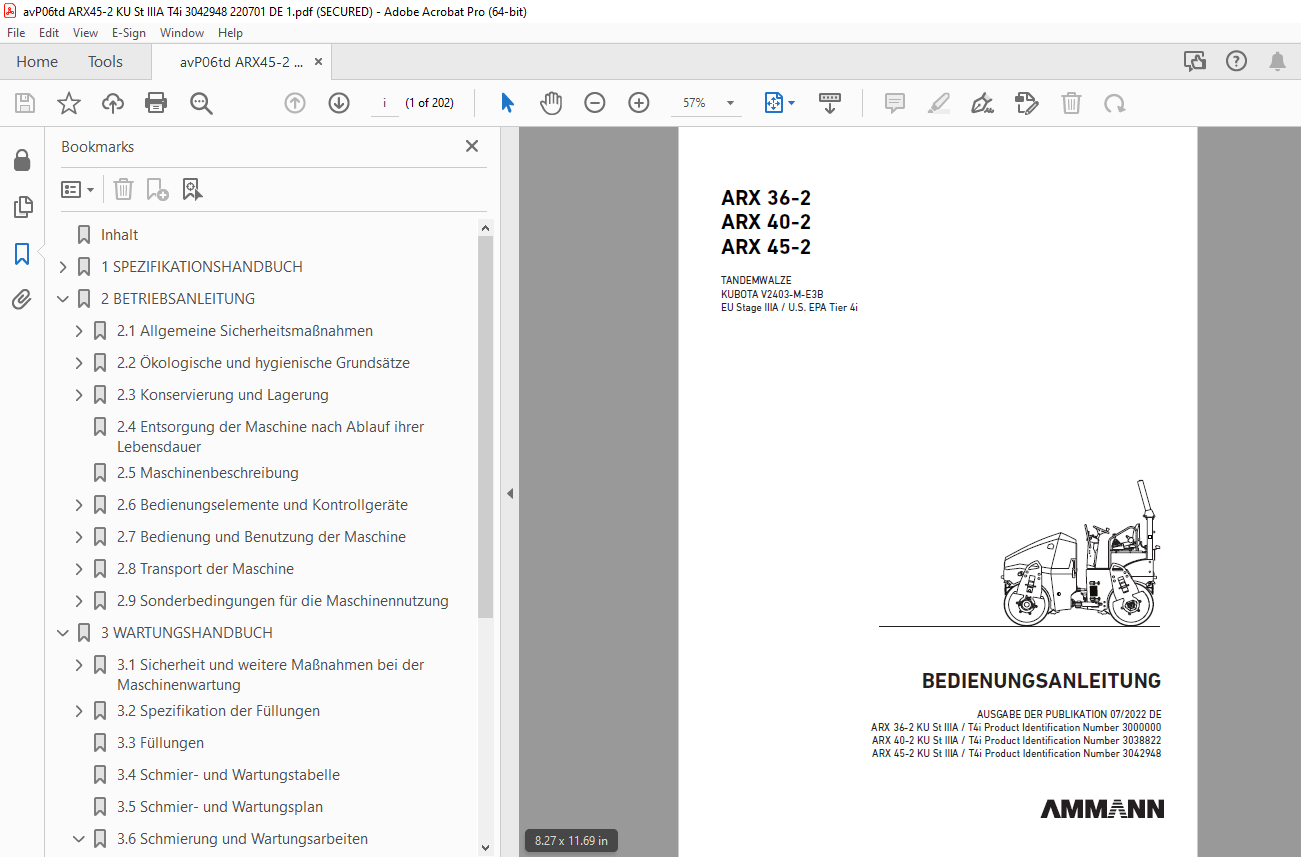This screenshot has height=857, width=1301.
Task: Open 3.4 Schmier- und Wartungstabelle bookmark
Action: (228, 775)
